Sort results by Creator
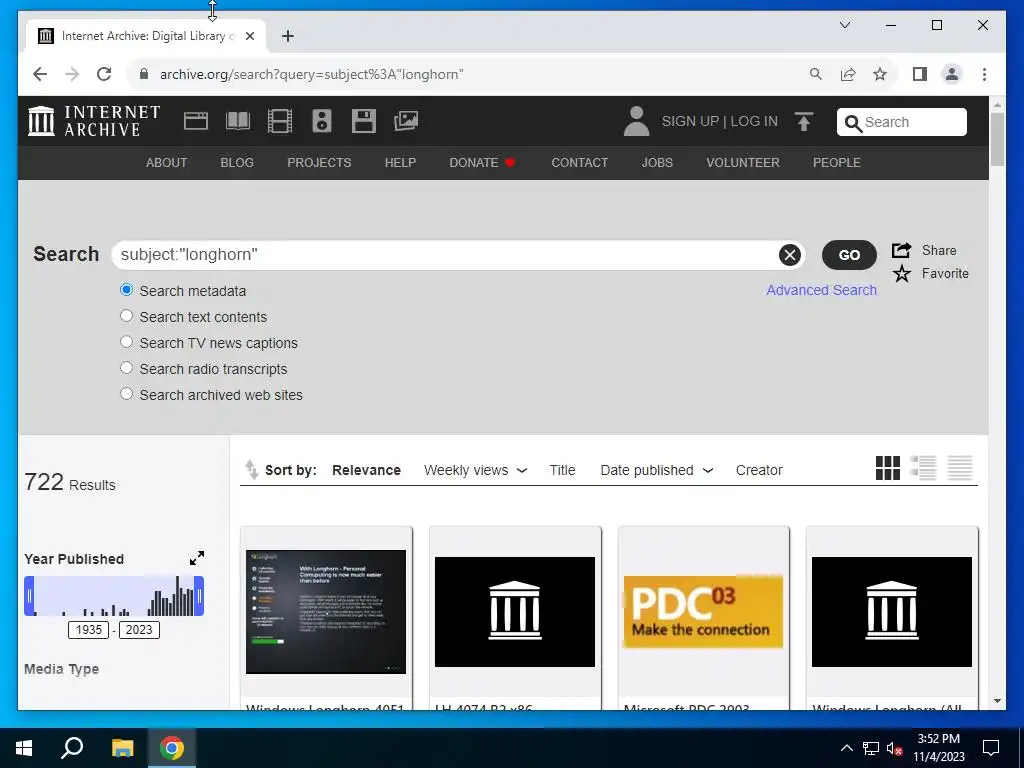The width and height of the screenshot is (1024, 768). point(759,470)
